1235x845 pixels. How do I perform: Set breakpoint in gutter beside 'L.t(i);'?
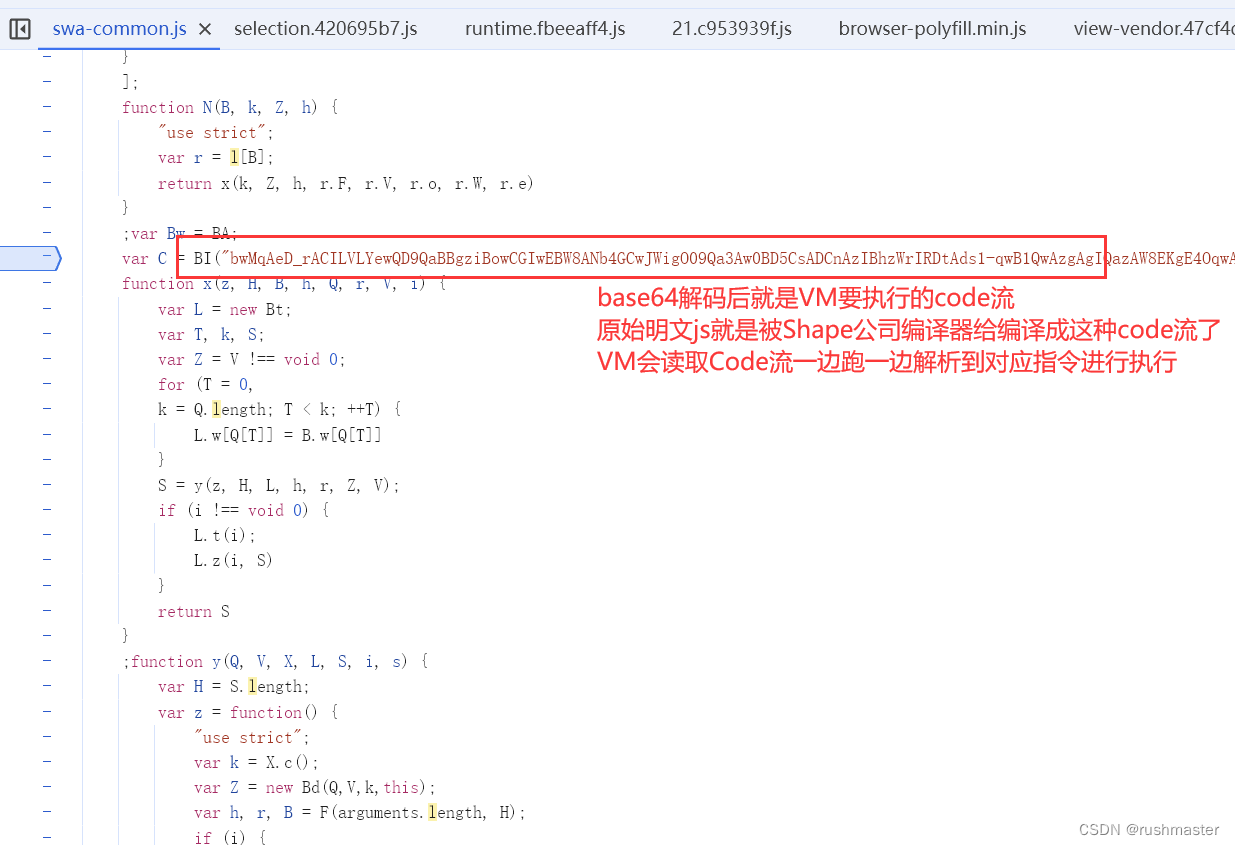47,535
